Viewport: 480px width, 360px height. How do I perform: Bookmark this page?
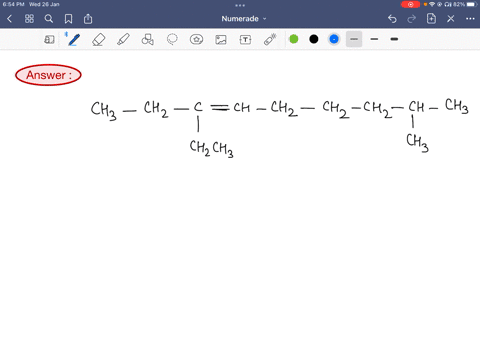point(68,19)
